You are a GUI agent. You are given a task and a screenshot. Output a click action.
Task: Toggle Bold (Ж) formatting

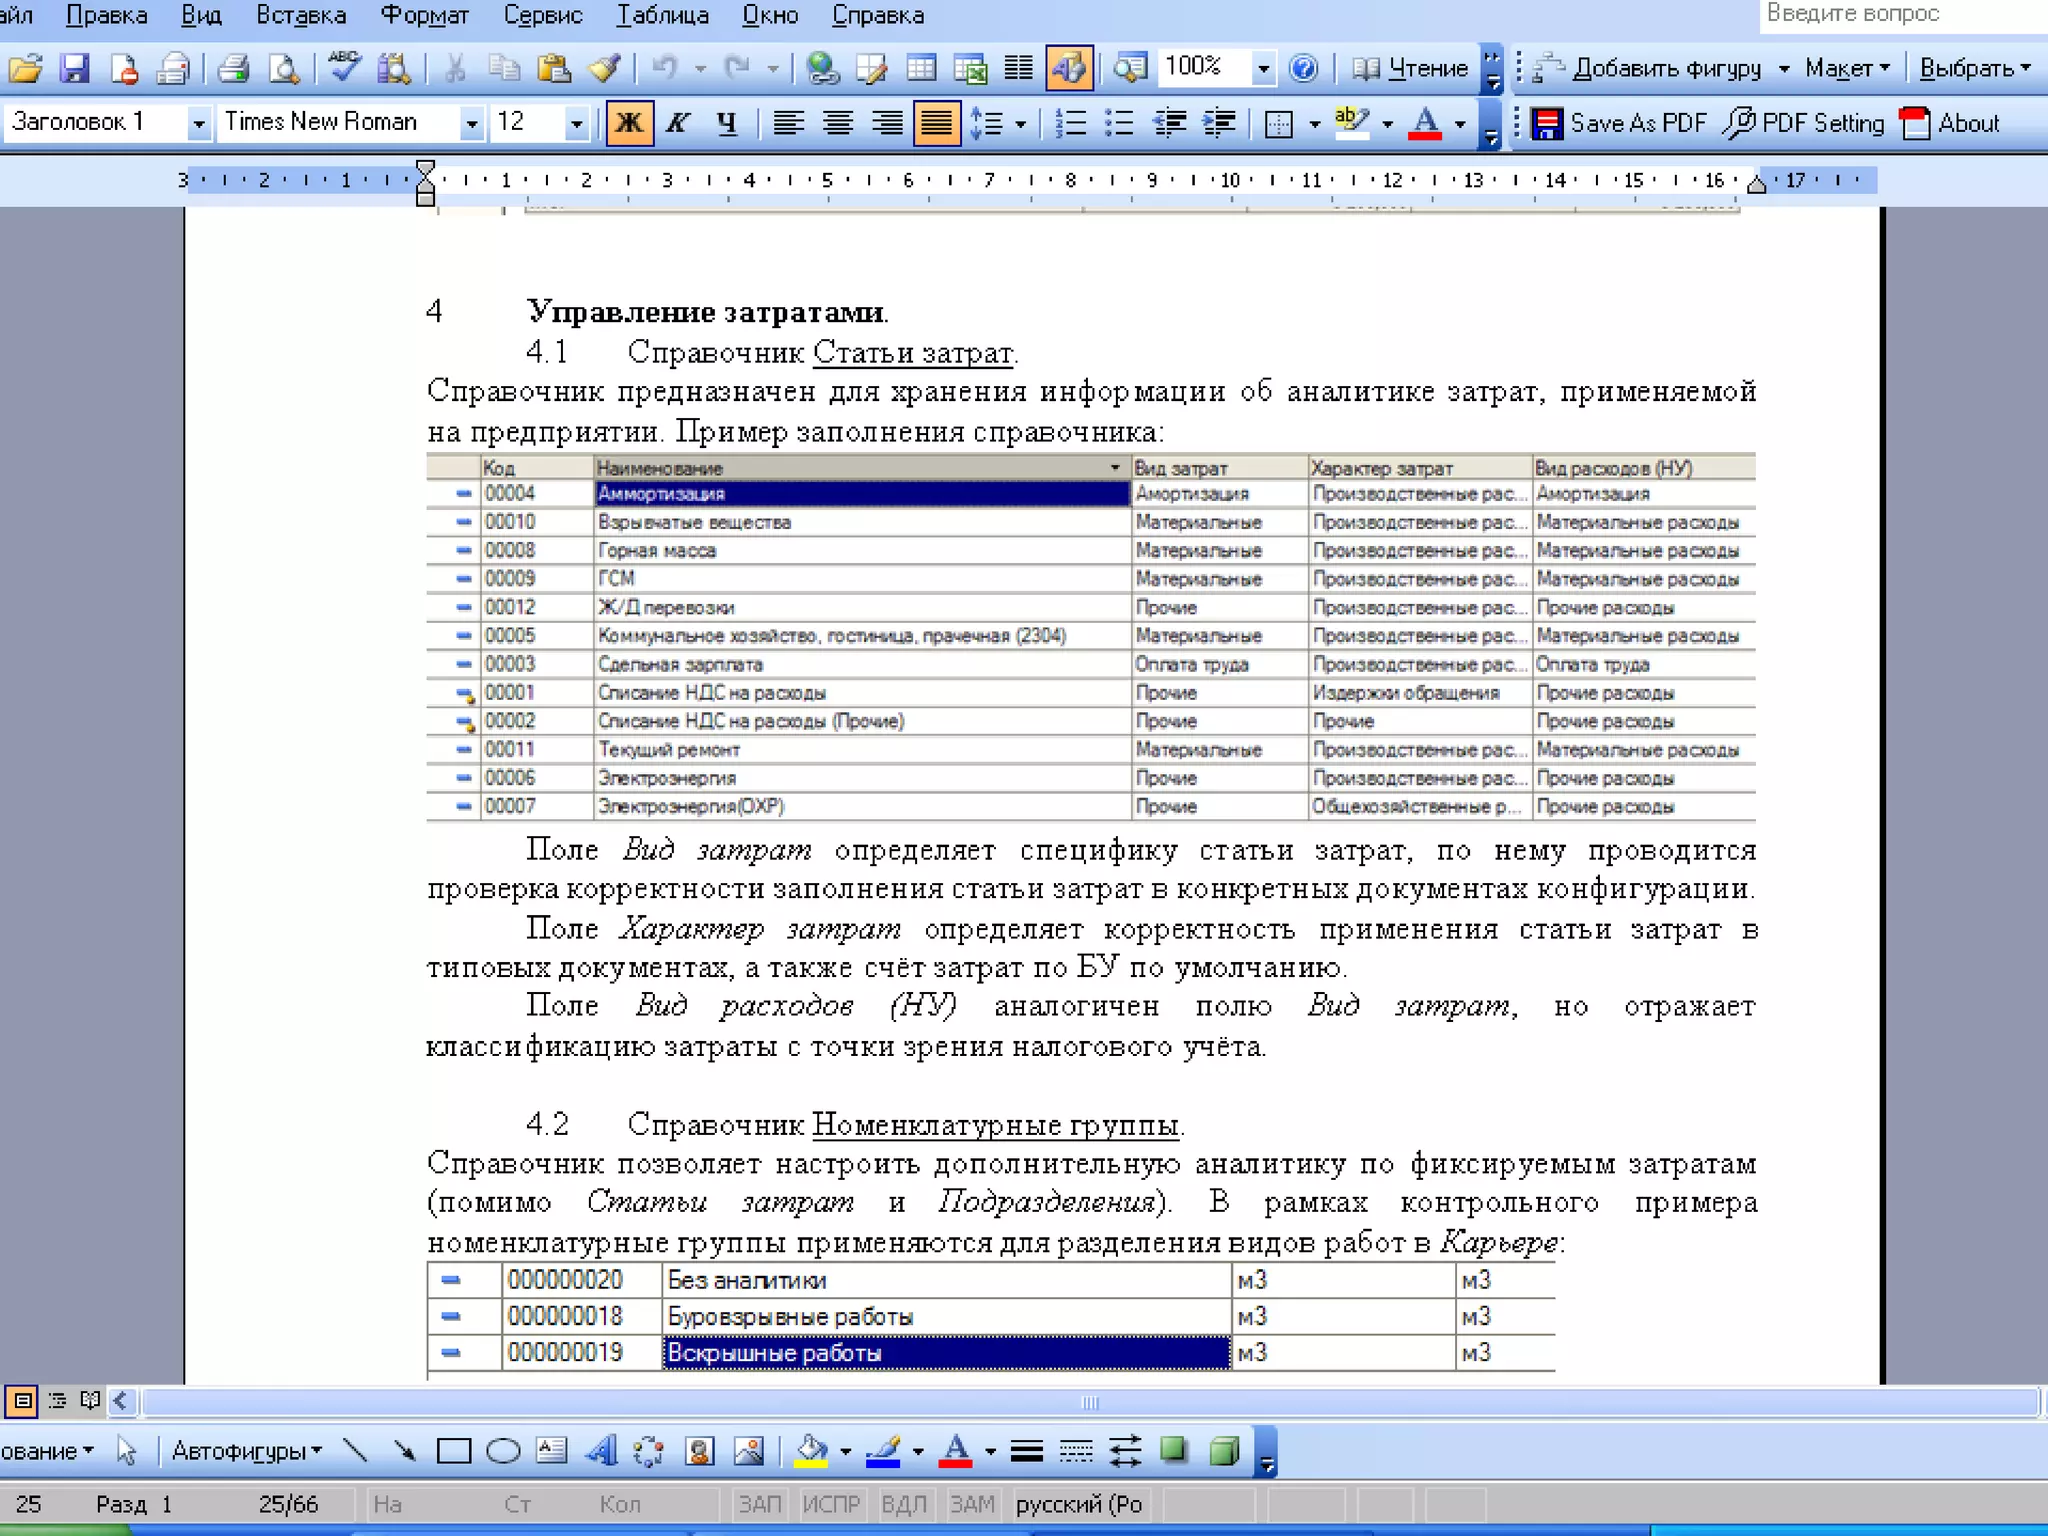pos(629,123)
